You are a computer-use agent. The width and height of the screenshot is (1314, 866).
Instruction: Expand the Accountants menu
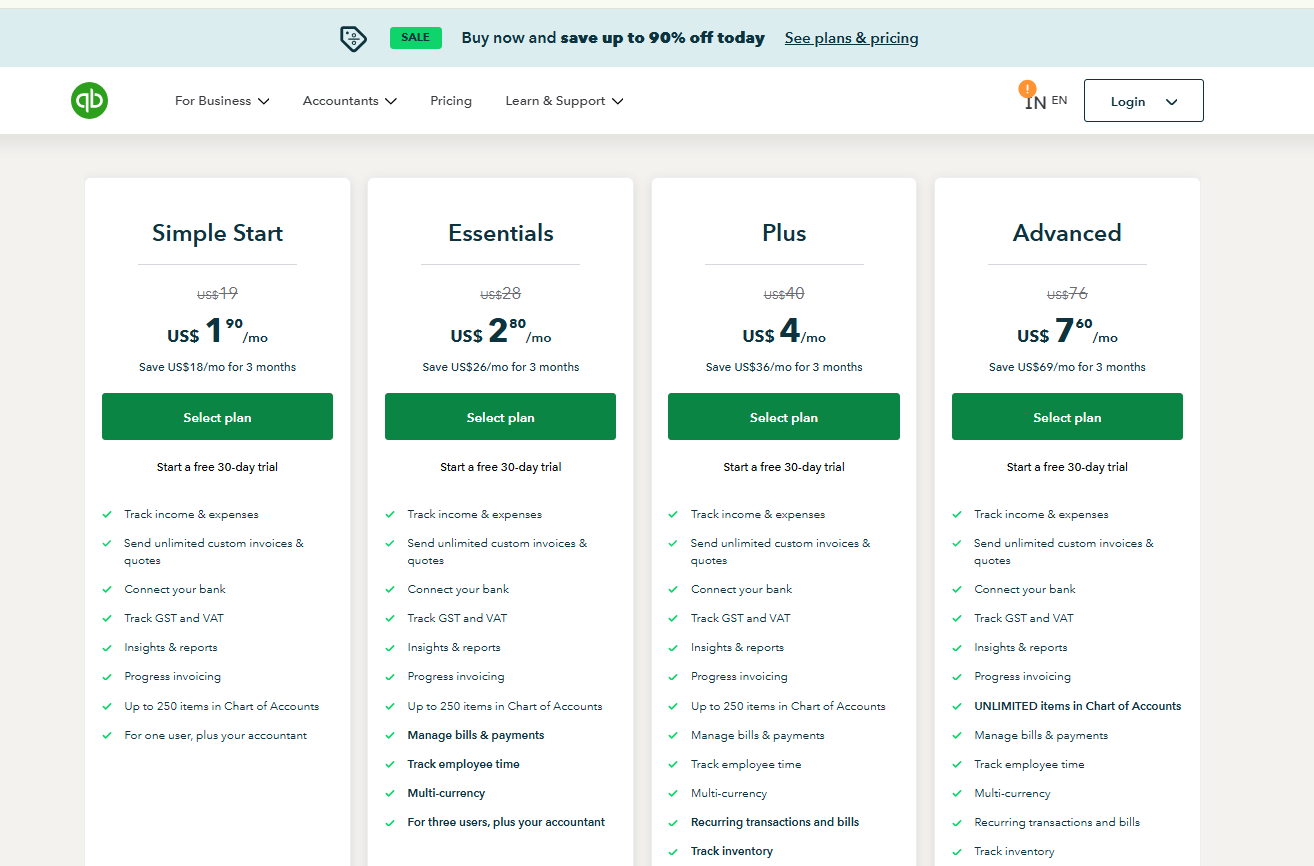pos(350,101)
